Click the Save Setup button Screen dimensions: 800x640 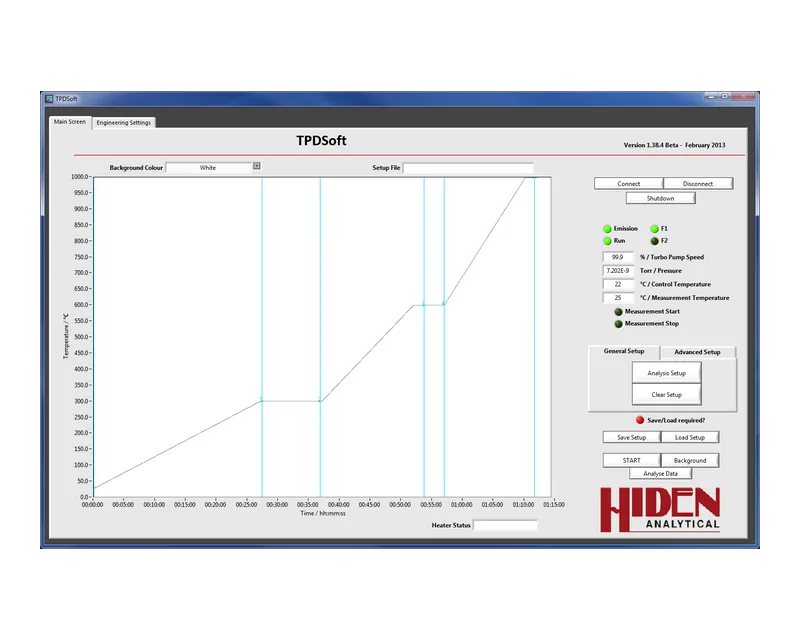[x=632, y=437]
